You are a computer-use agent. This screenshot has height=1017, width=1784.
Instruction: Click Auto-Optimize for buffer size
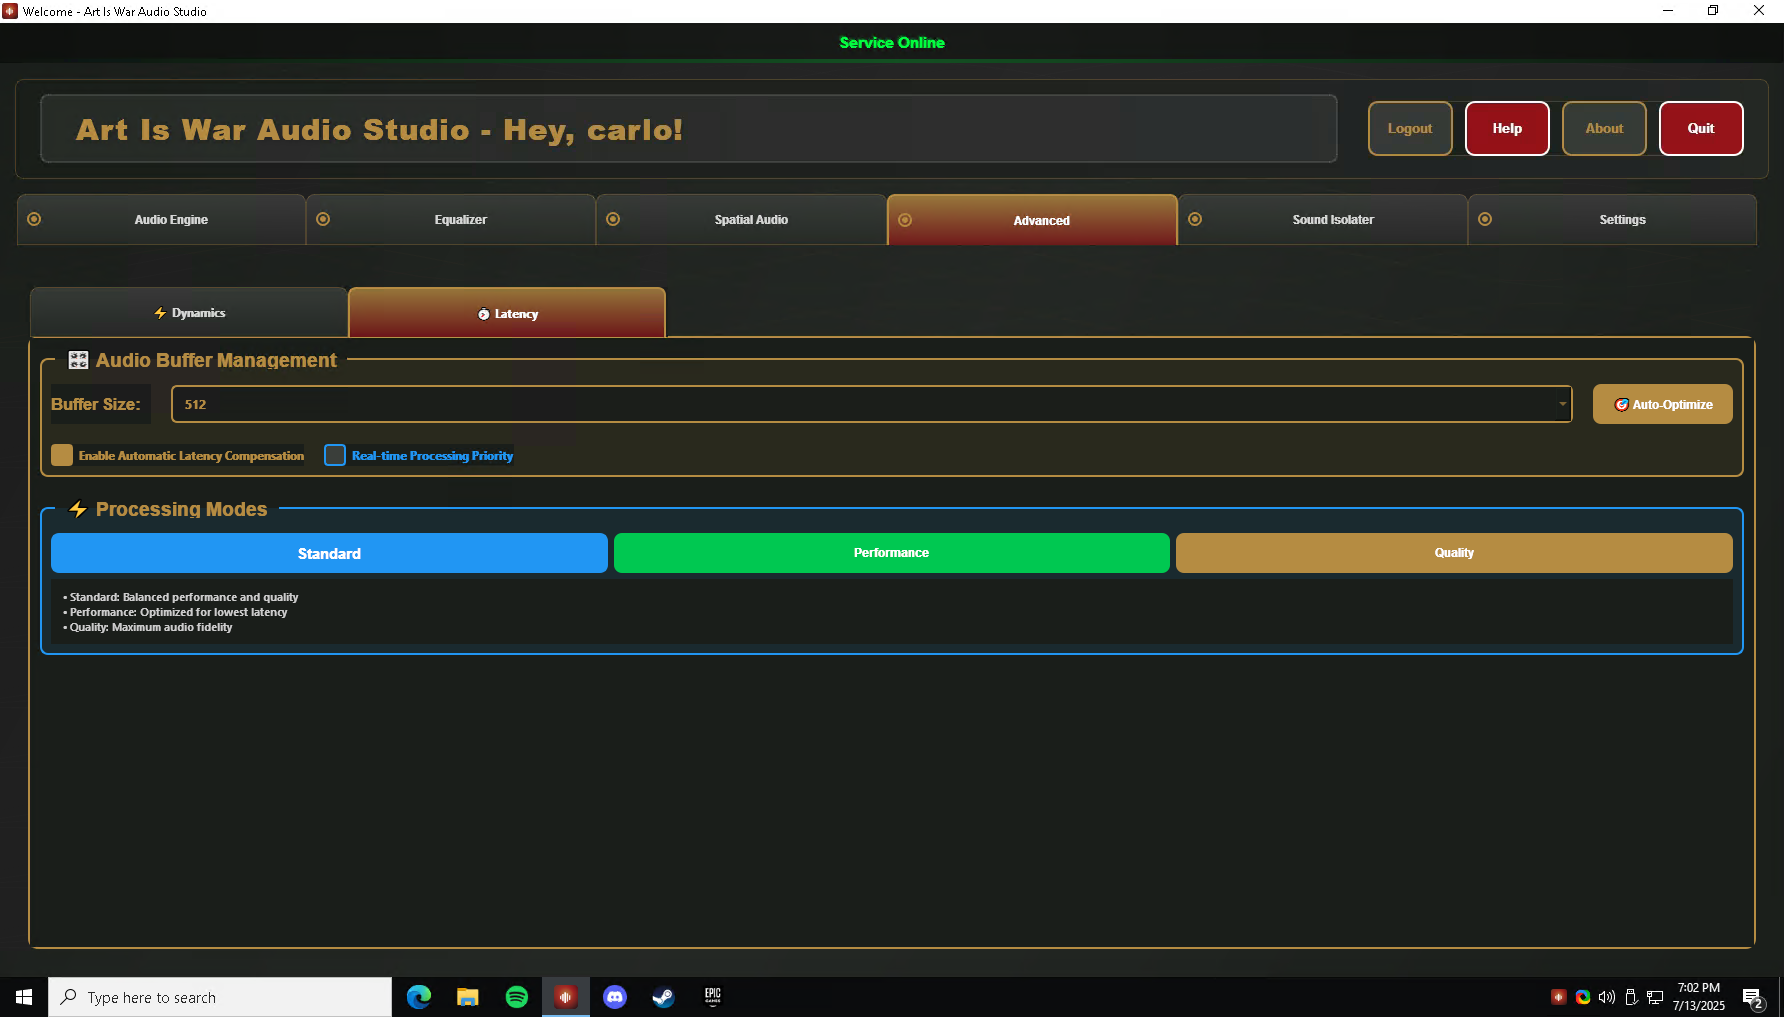click(x=1662, y=404)
